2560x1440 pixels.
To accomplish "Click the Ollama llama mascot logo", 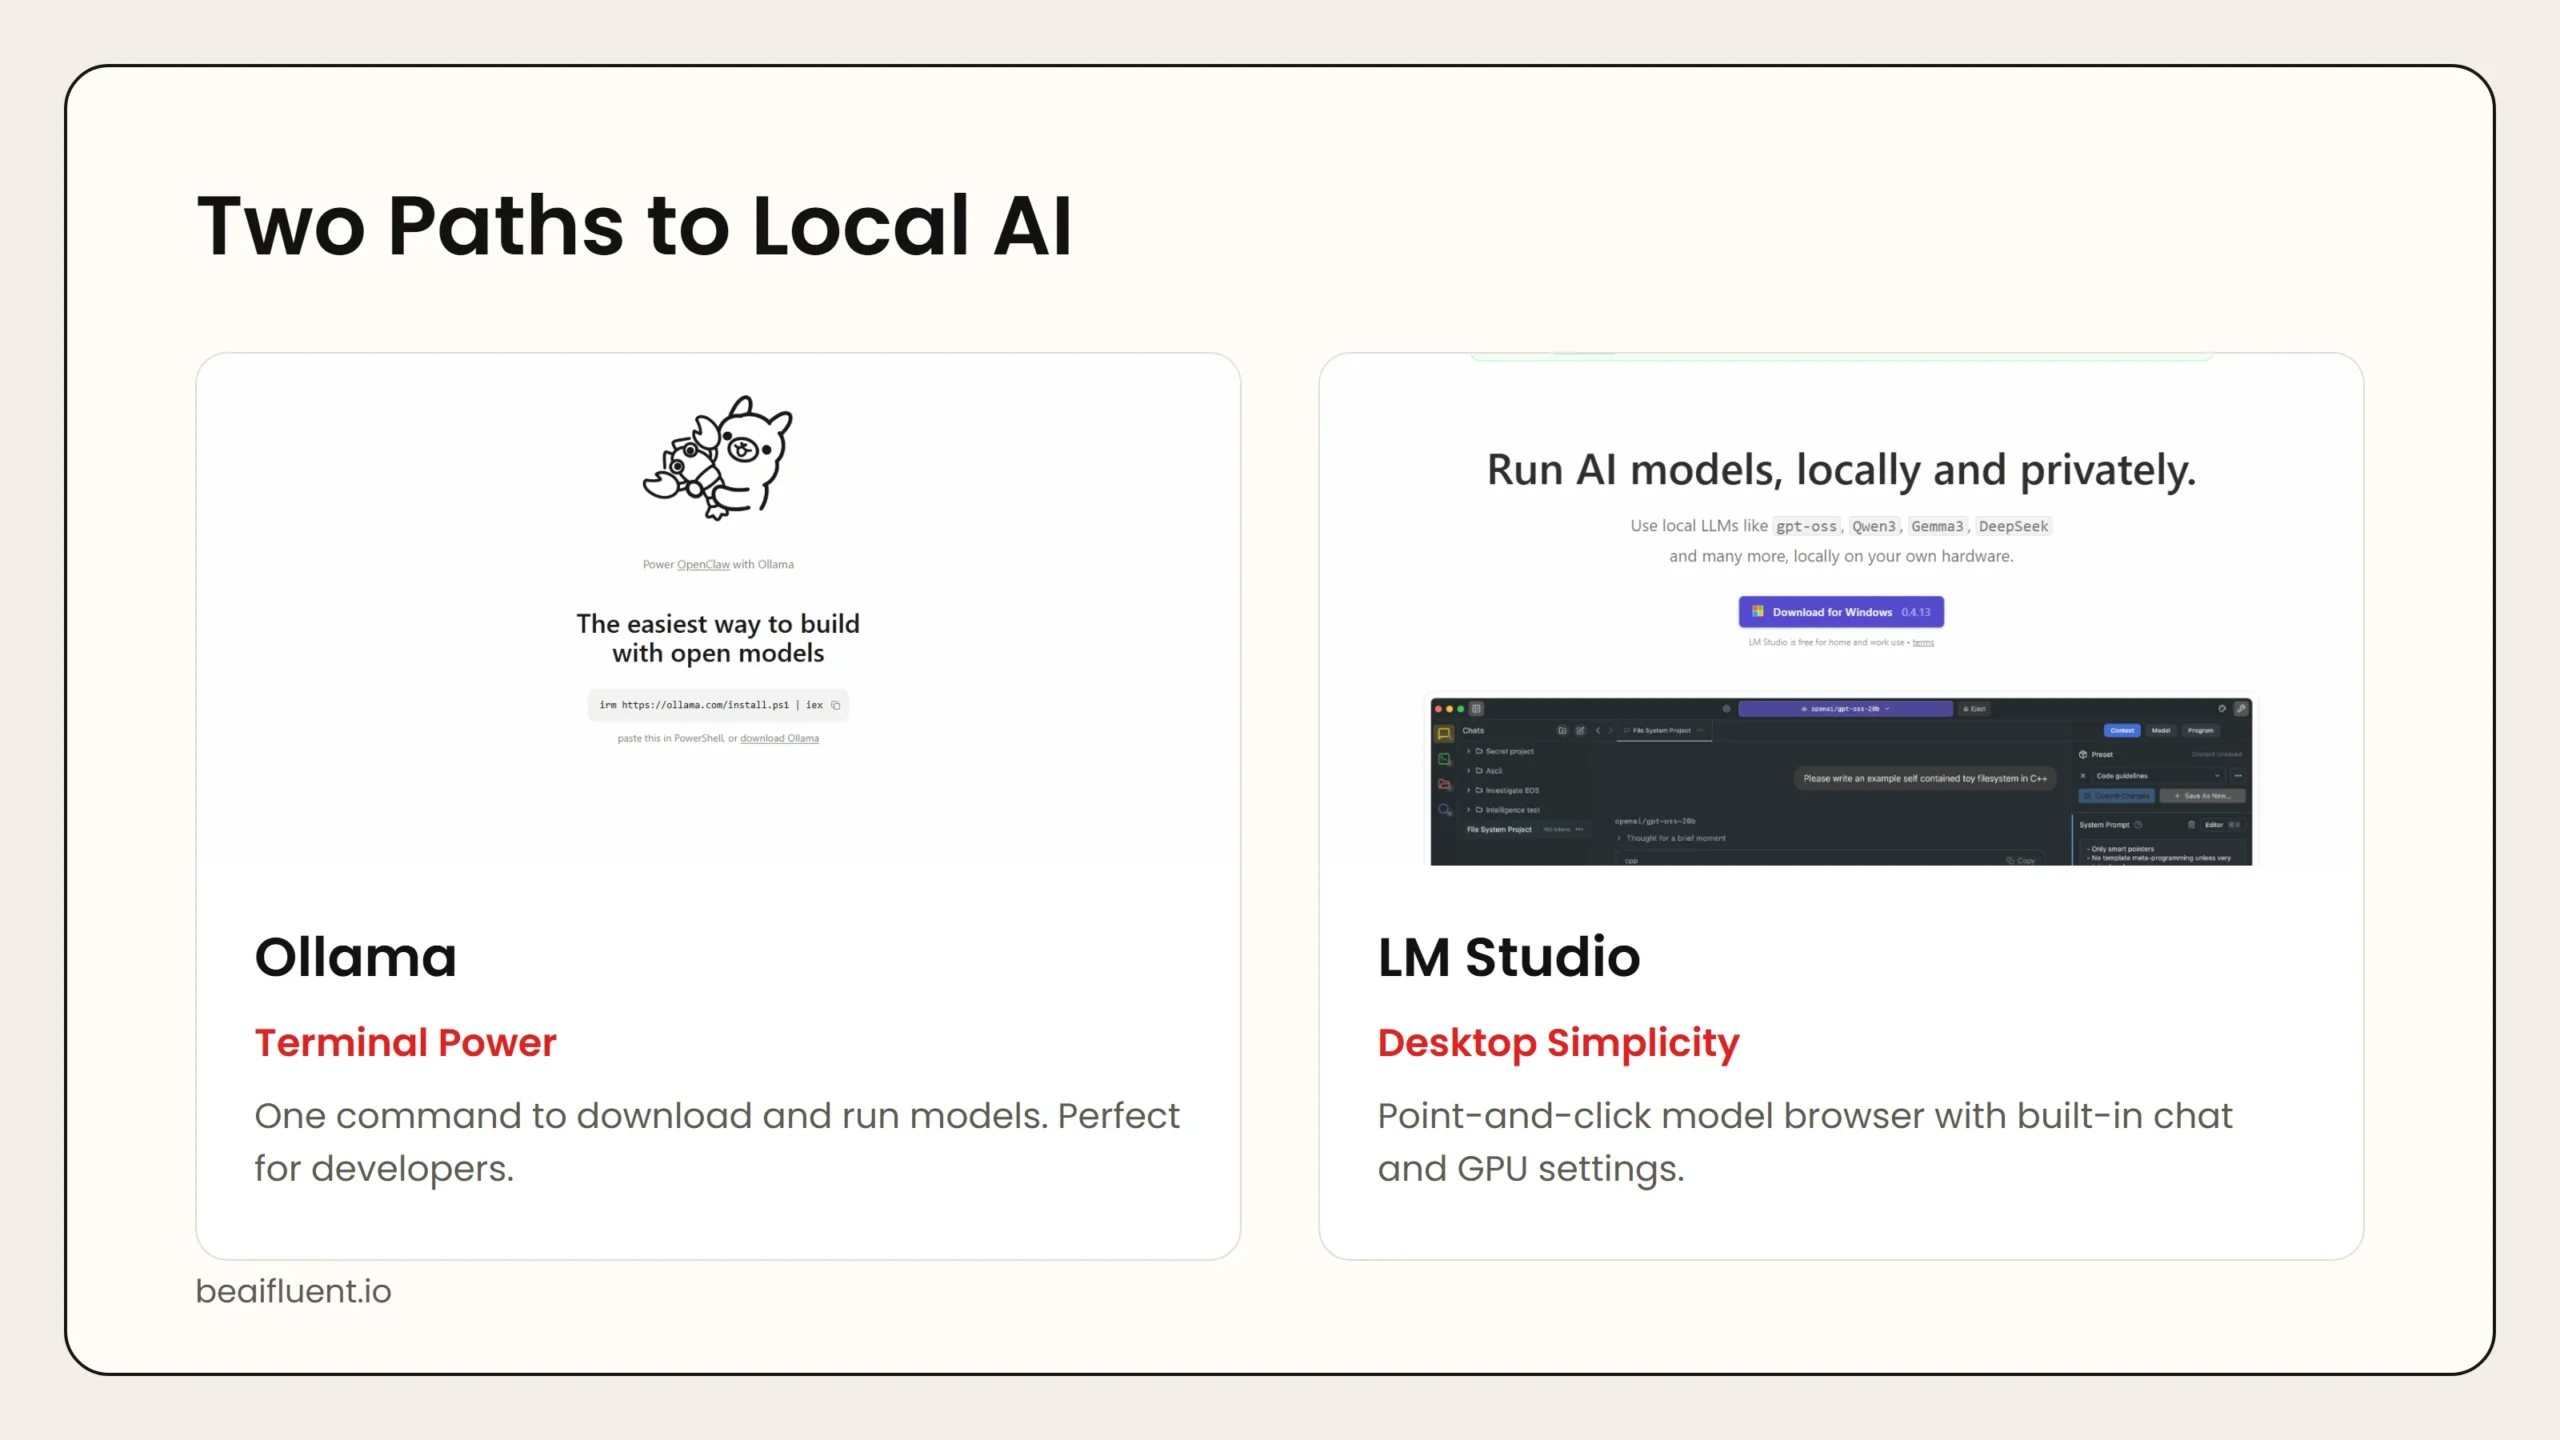I will point(718,458).
